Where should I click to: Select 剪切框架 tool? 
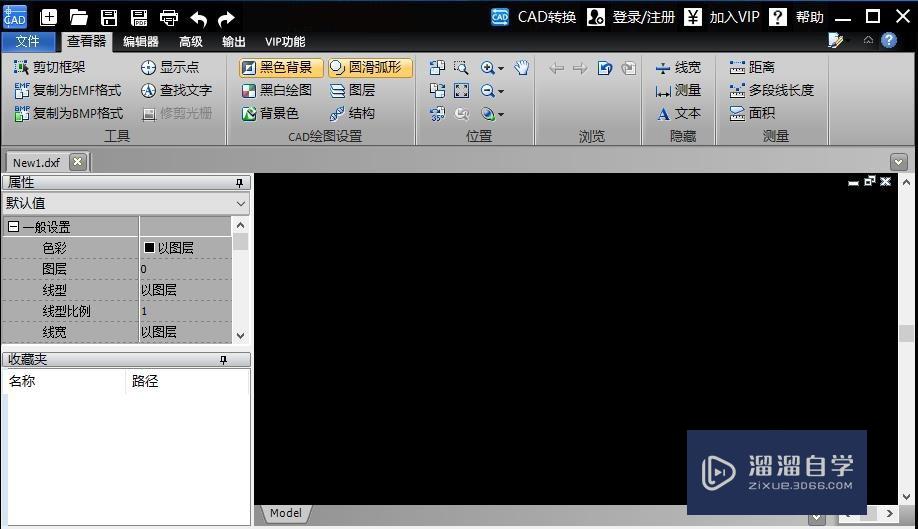click(50, 67)
